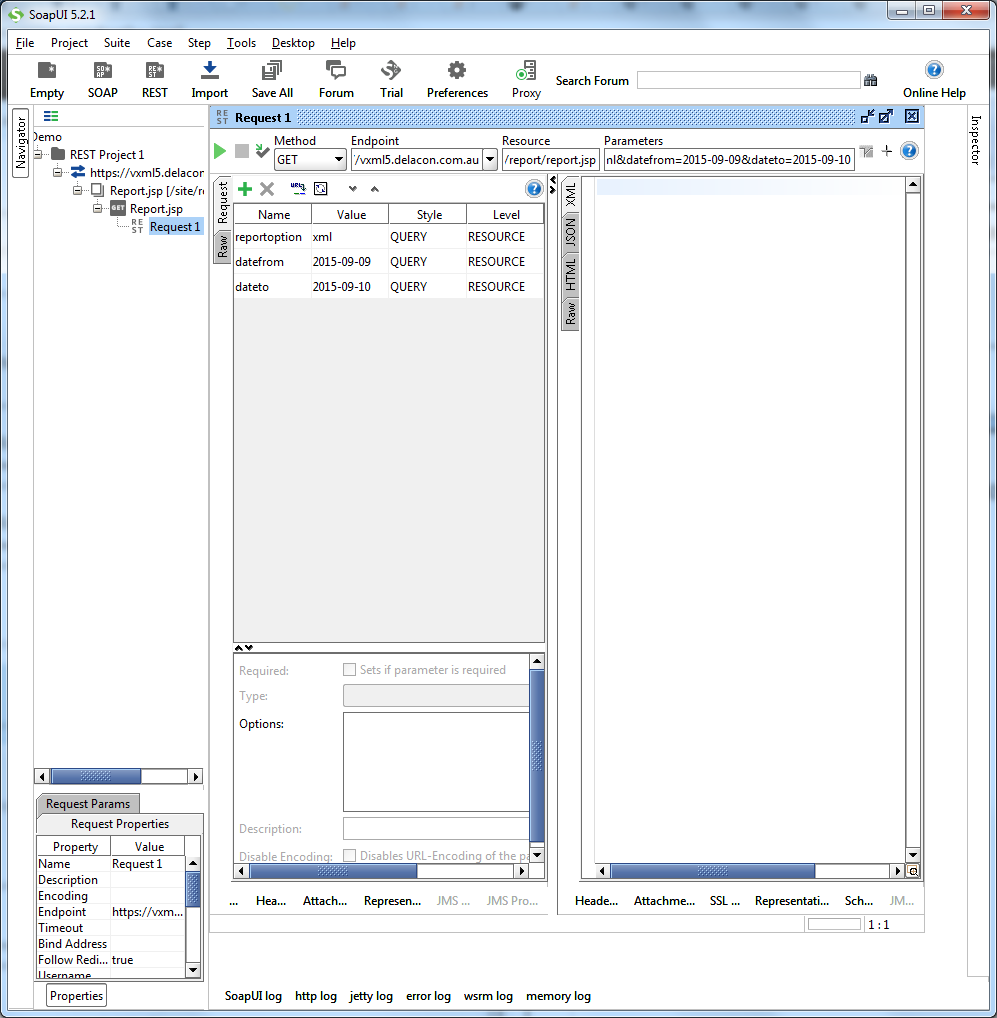Select the Request Params tab
Image resolution: width=997 pixels, height=1018 pixels.
[x=88, y=804]
